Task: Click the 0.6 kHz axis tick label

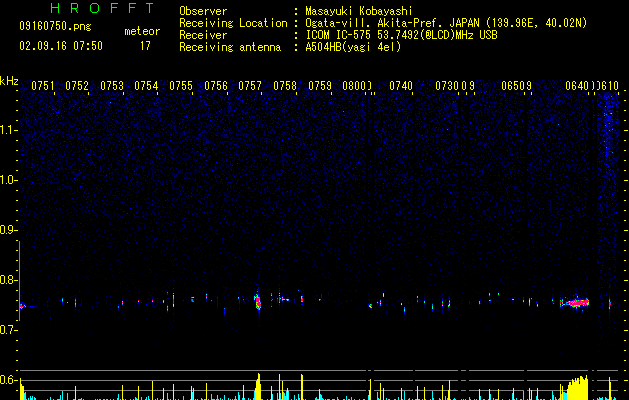Action: (x=8, y=380)
